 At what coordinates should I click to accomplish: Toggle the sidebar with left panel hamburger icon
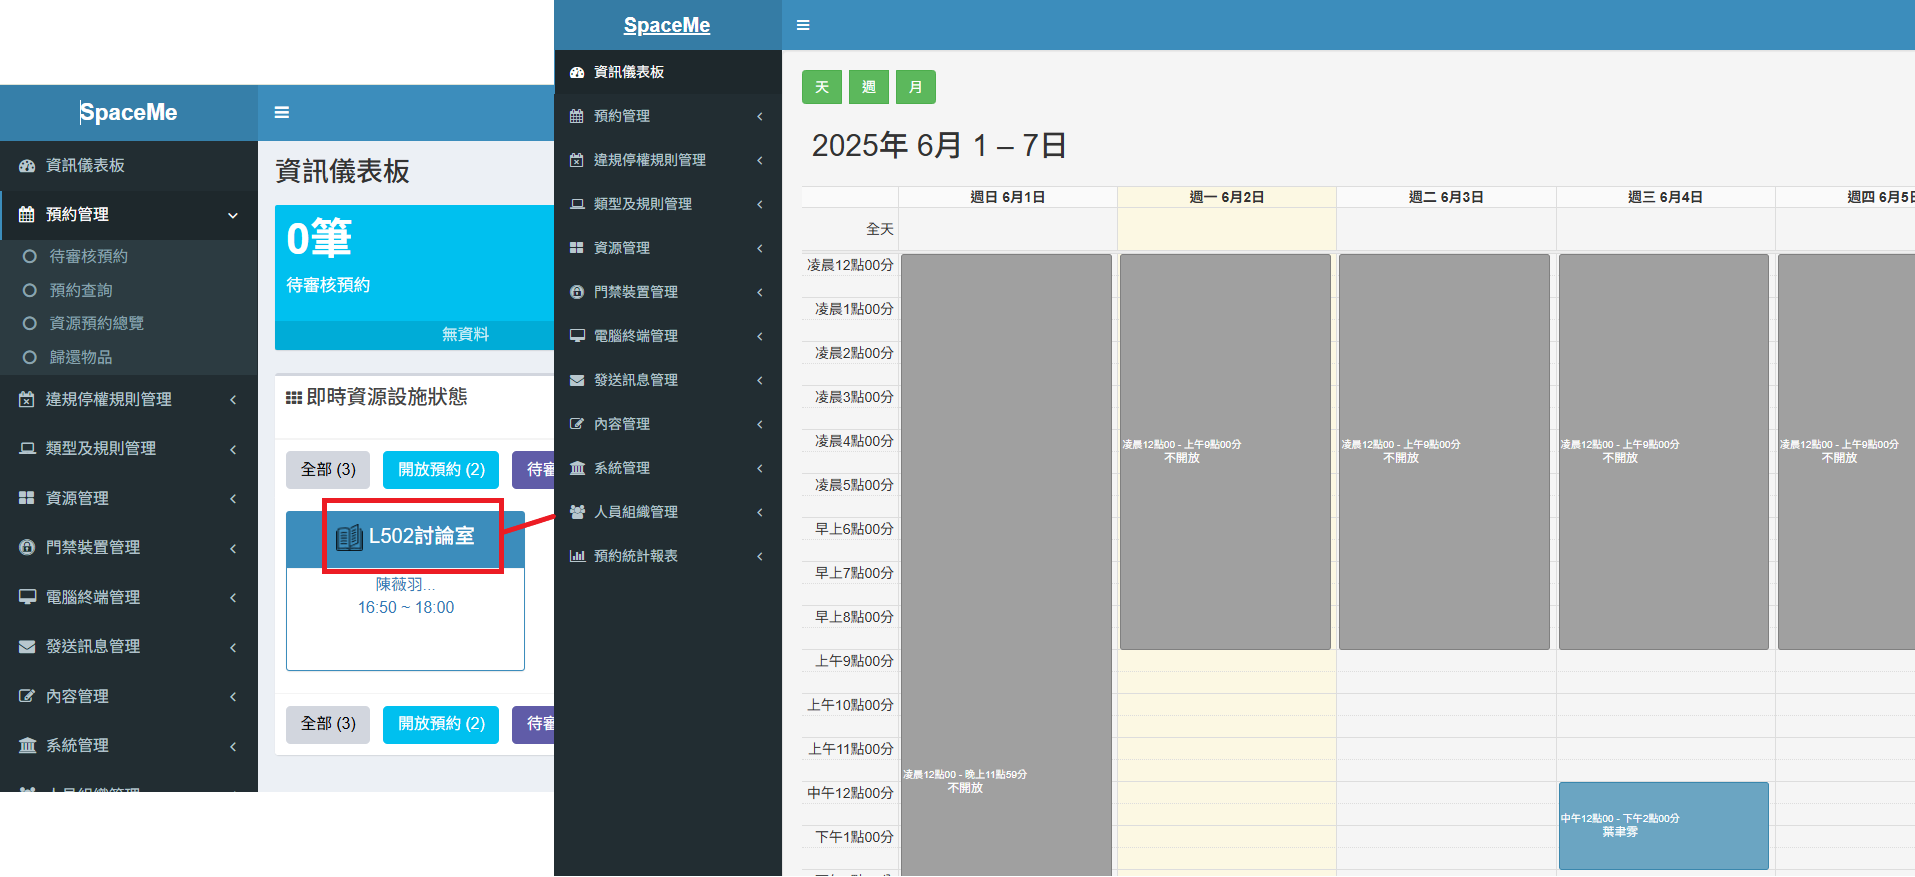point(282,112)
